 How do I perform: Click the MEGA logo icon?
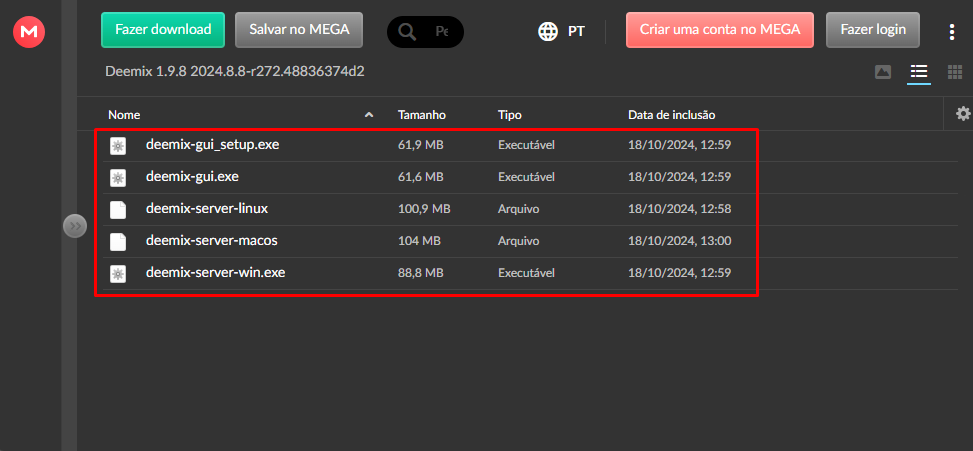[x=29, y=31]
